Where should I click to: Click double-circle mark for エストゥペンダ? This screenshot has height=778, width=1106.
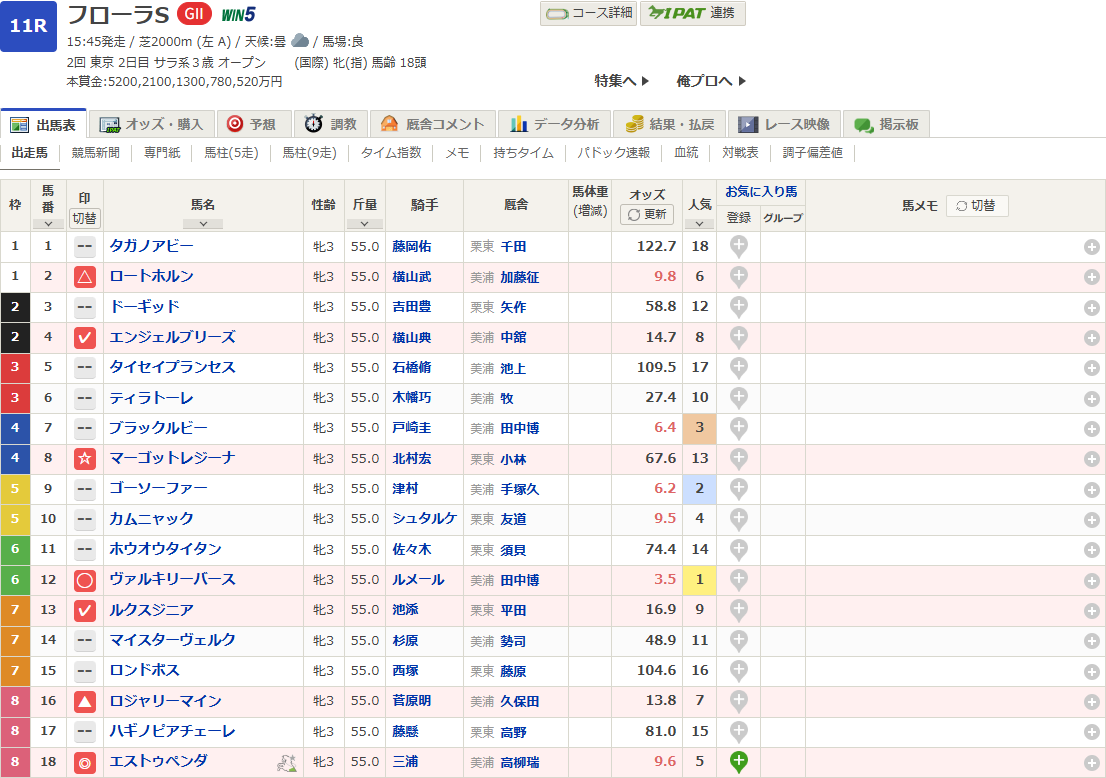pos(85,762)
